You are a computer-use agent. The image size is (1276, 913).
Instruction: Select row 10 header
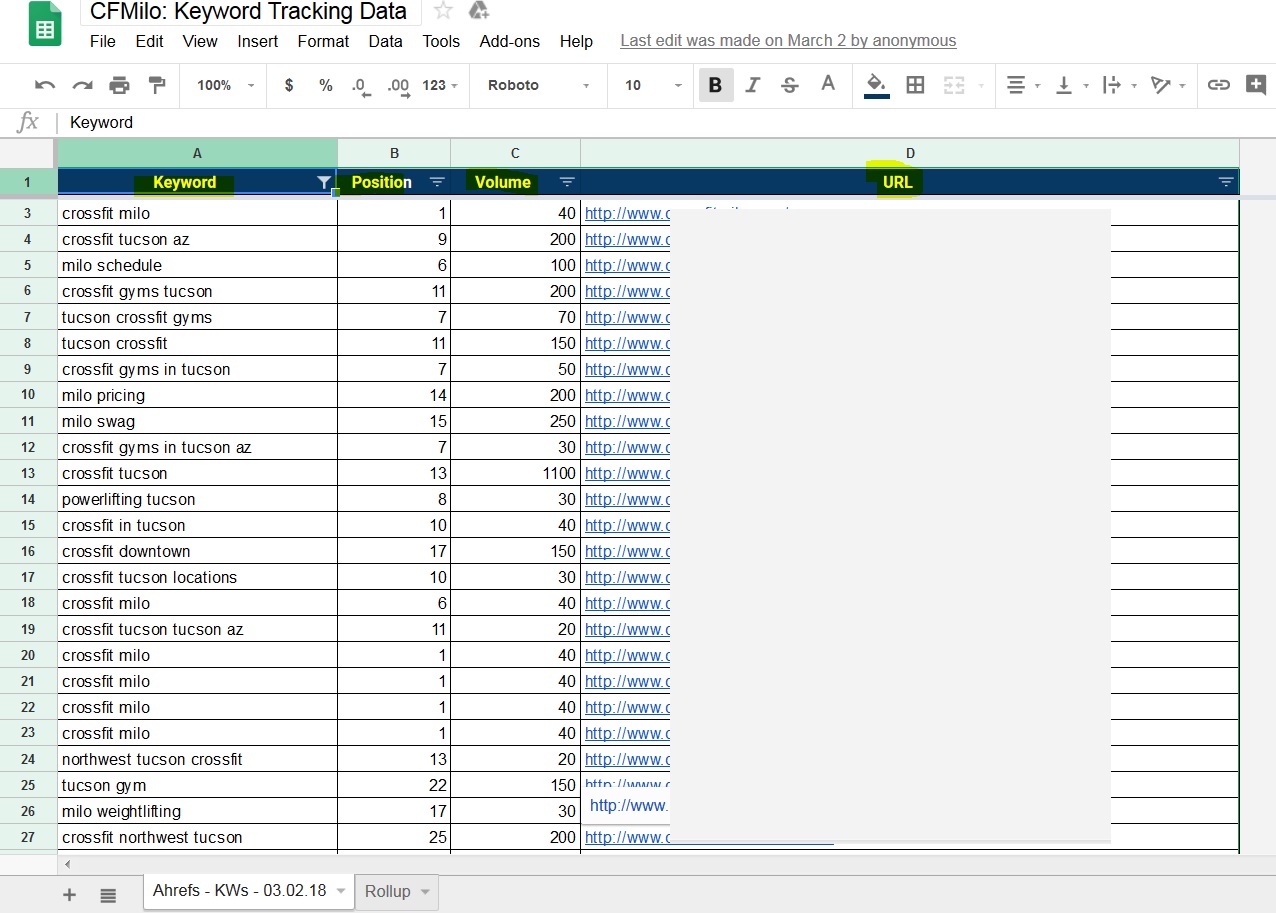click(x=28, y=395)
